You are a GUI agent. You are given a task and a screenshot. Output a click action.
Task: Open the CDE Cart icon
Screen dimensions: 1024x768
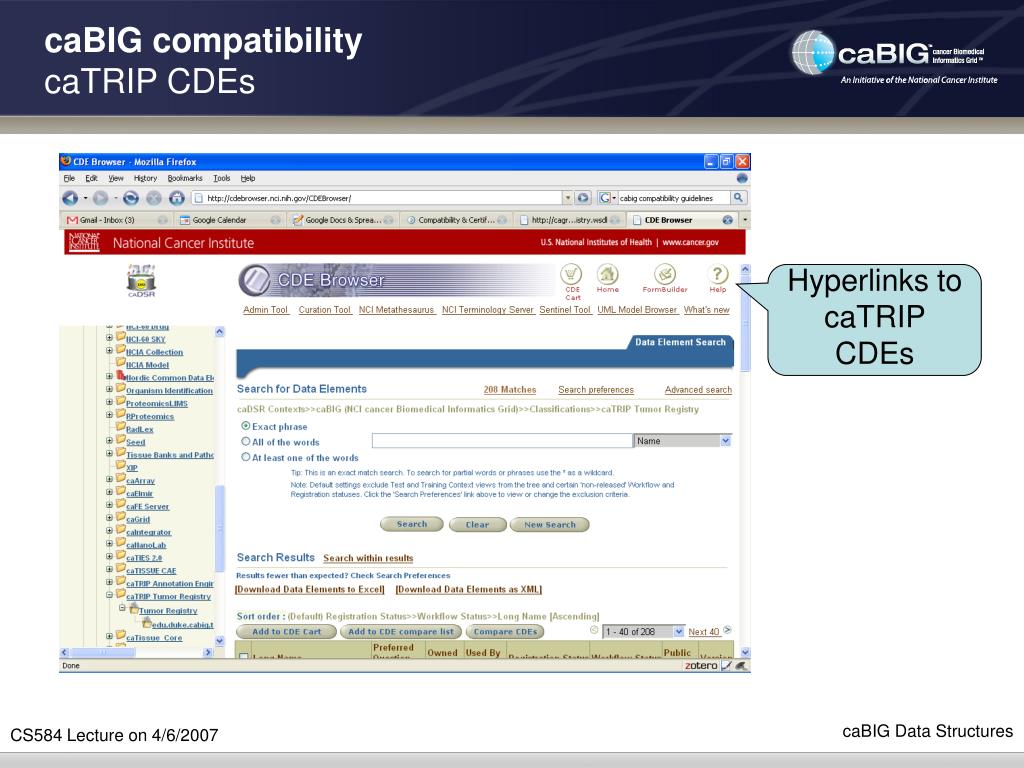click(571, 275)
